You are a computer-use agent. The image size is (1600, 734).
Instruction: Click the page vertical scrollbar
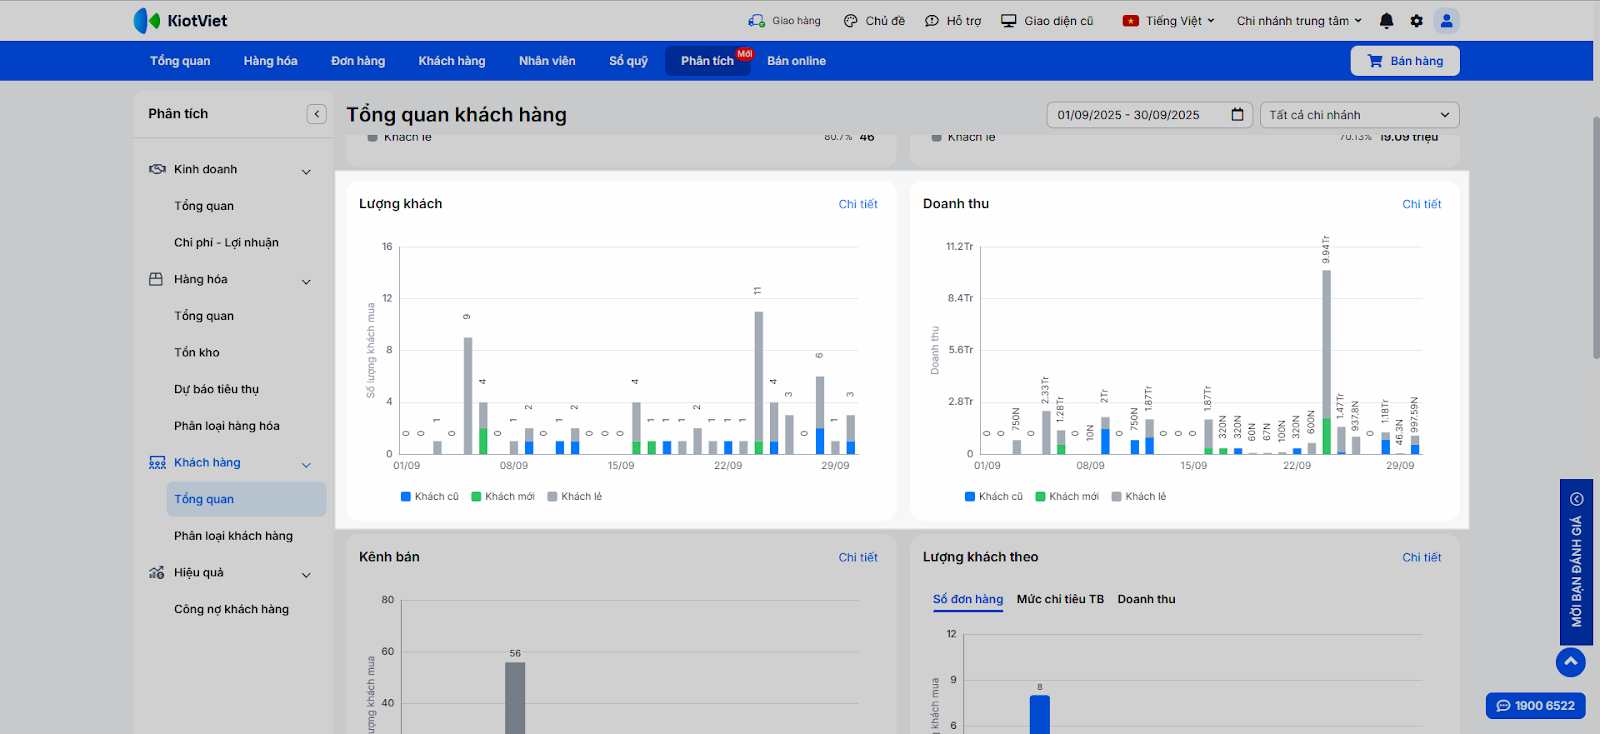click(1596, 237)
